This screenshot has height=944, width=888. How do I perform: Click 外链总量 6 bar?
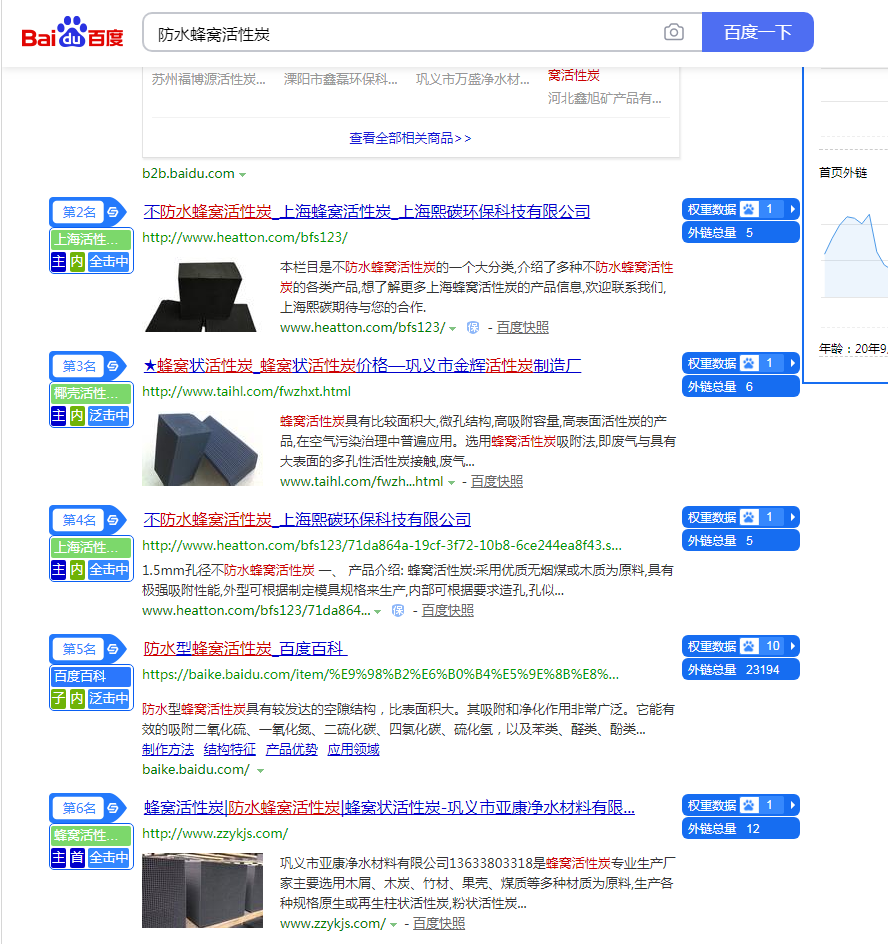coord(741,387)
